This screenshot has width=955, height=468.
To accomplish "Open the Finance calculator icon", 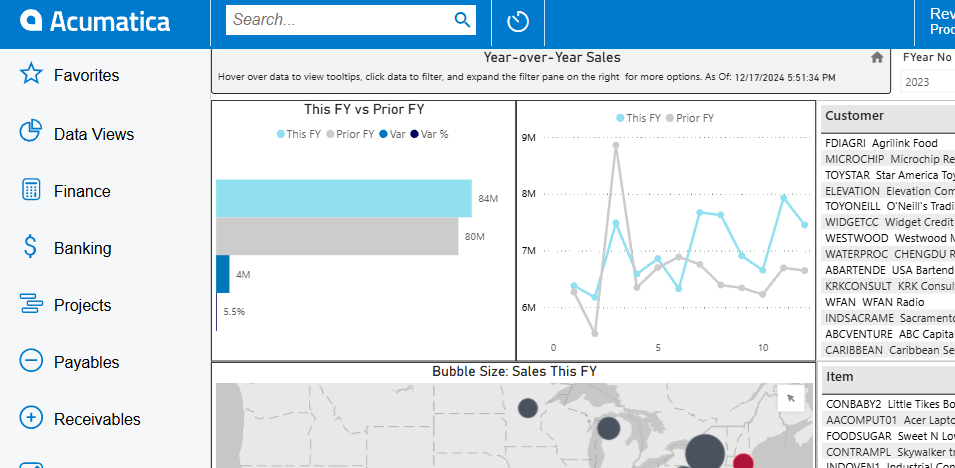I will click(31, 190).
